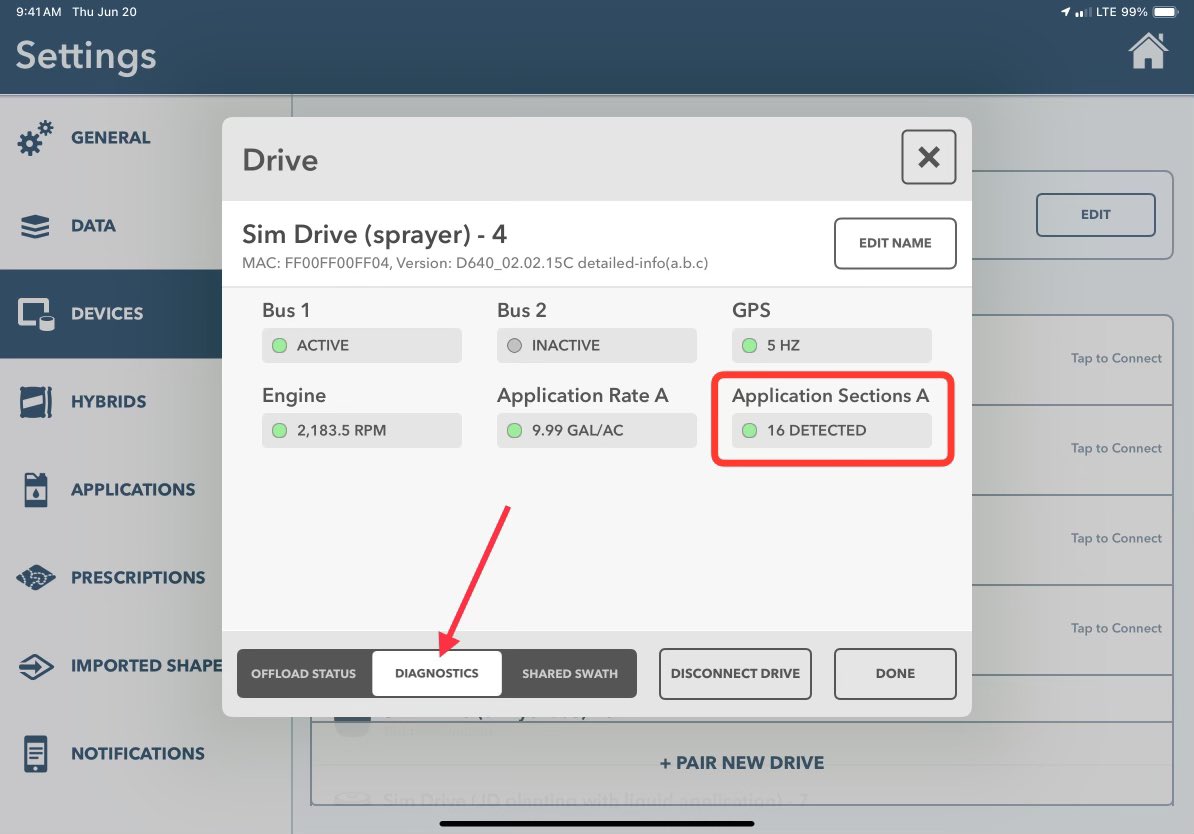Select Engine 2,183.5 RPM field
Image resolution: width=1194 pixels, height=834 pixels.
(x=362, y=430)
